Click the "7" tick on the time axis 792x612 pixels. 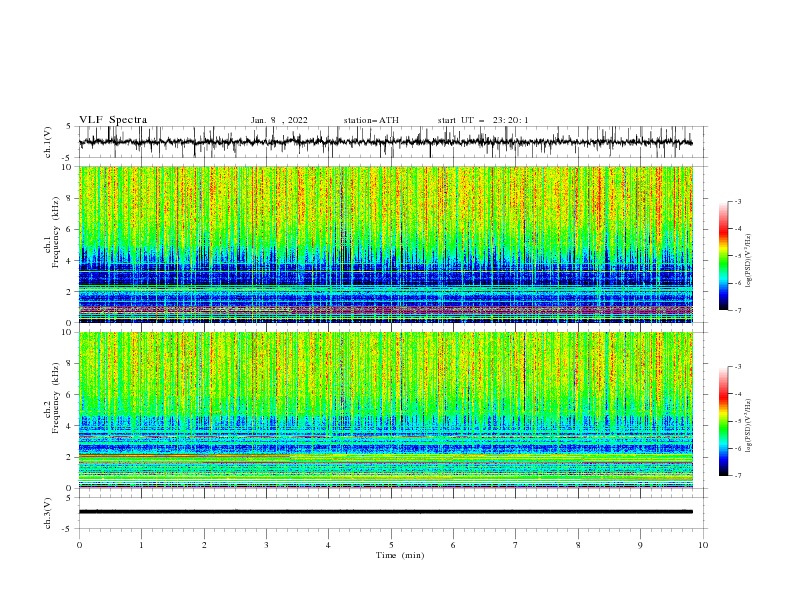pyautogui.click(x=516, y=545)
